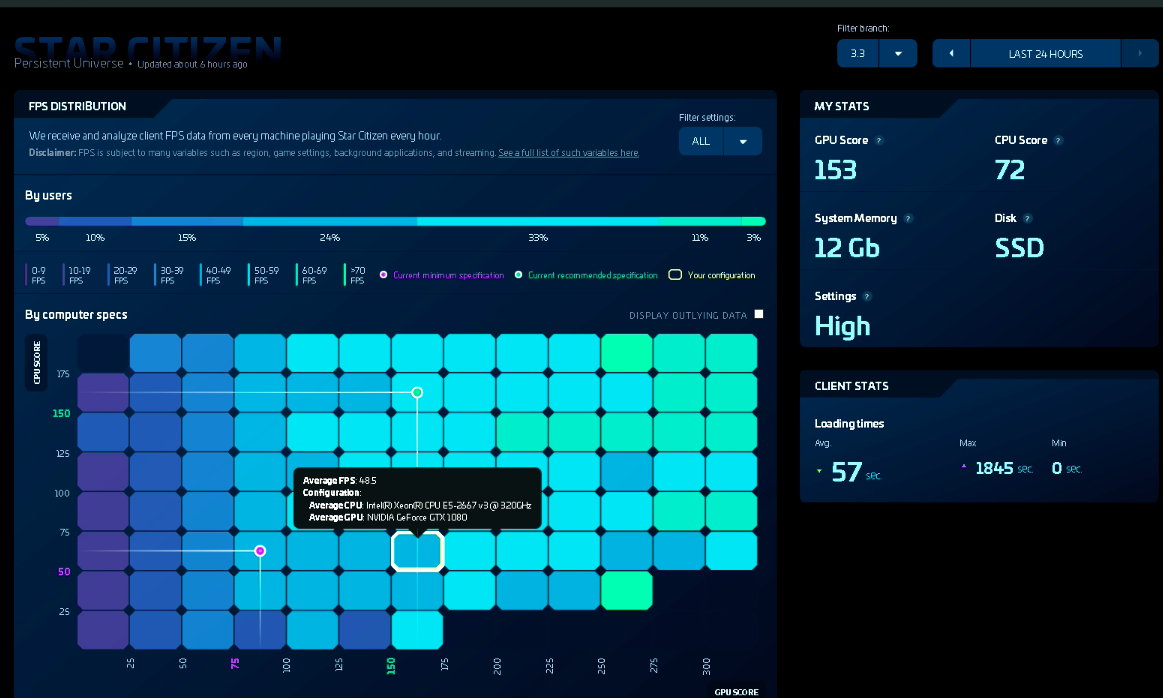Click the Last 24 Hours time range selector

(x=1045, y=54)
